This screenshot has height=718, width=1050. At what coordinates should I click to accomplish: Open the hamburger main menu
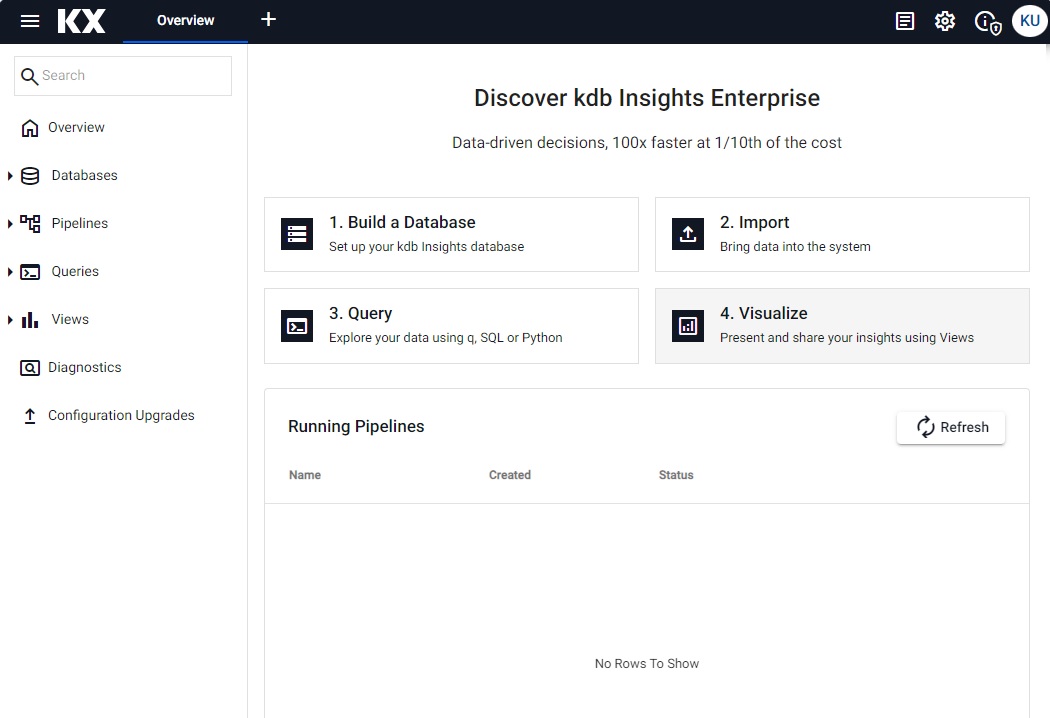coord(30,21)
